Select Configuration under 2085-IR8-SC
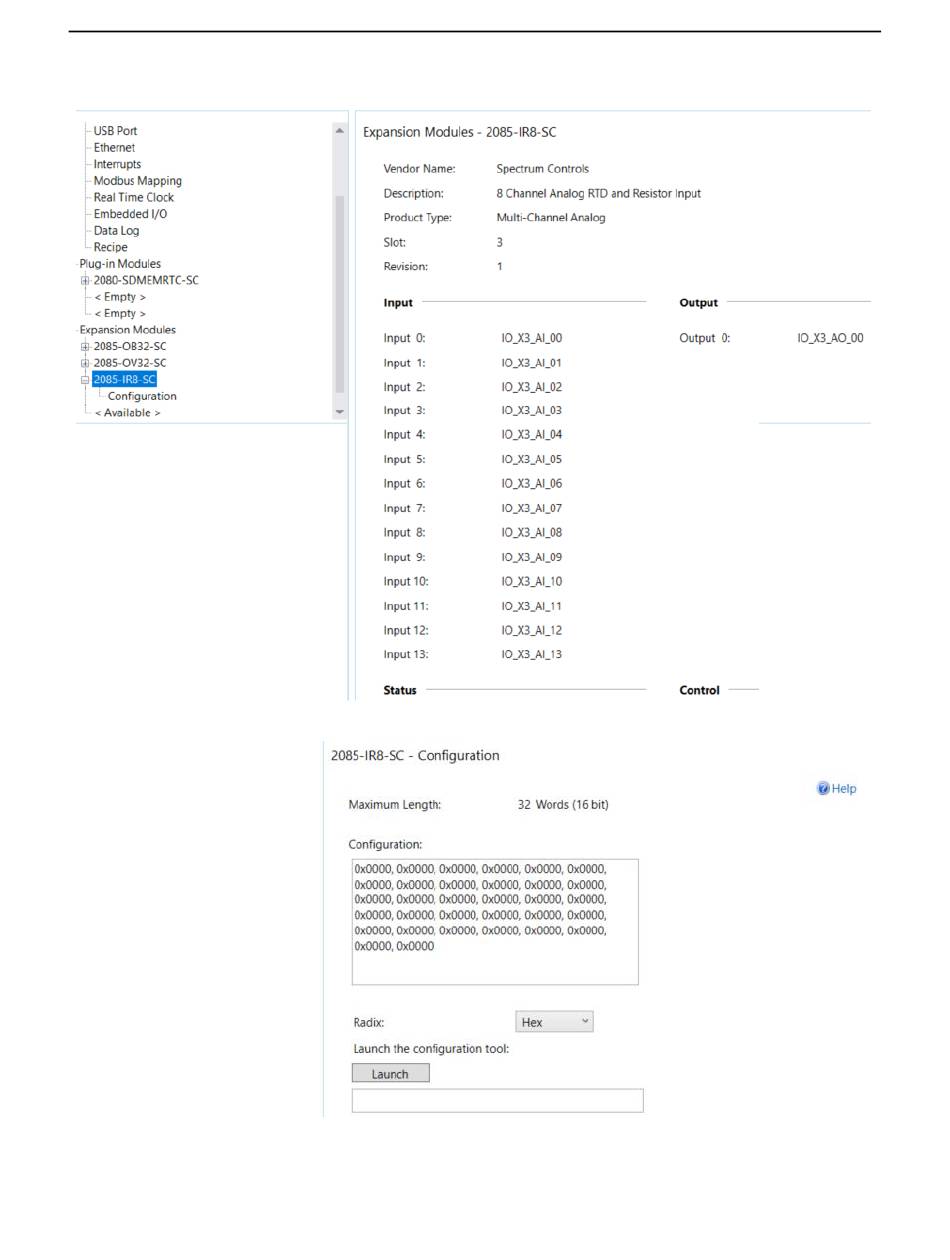The height and width of the screenshot is (1260, 950). 141,396
